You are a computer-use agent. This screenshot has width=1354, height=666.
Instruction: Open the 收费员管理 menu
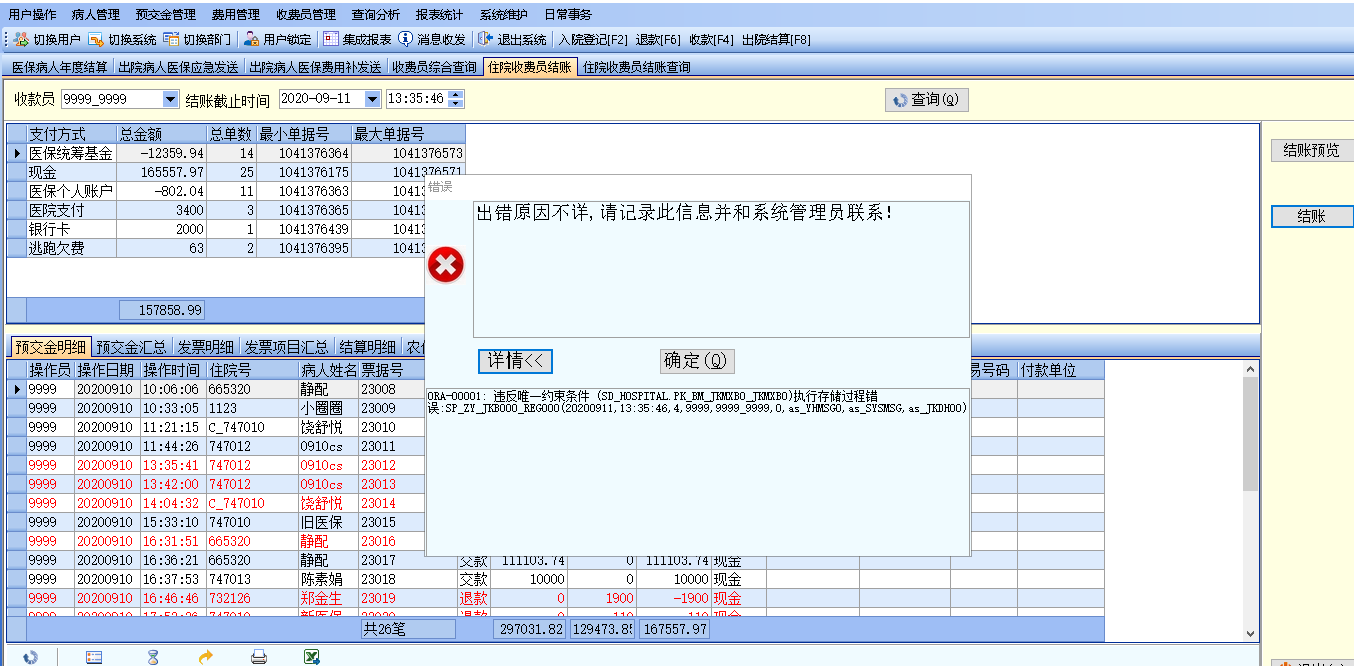pos(306,15)
